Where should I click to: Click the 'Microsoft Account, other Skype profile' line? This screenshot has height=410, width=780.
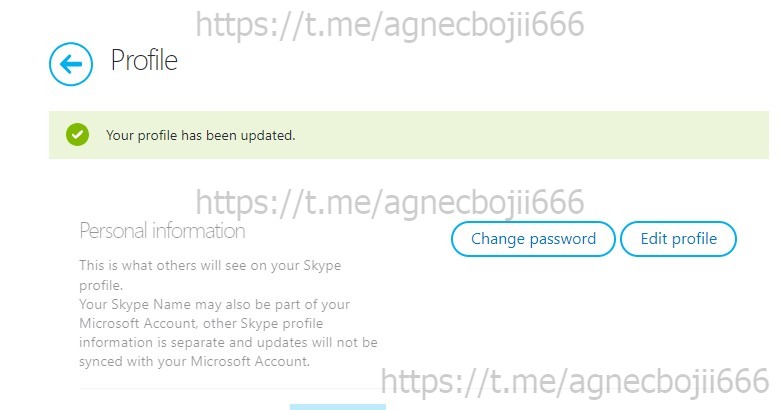[215, 323]
